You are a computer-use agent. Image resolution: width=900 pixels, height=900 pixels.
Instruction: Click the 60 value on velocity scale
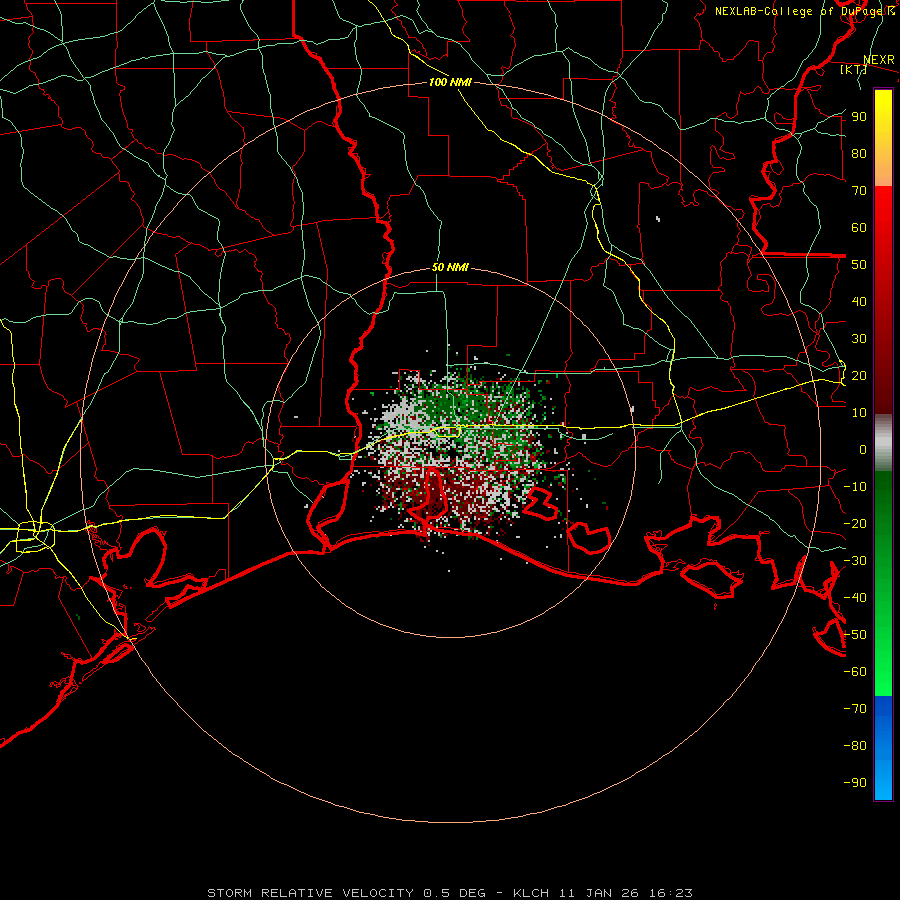[859, 228]
